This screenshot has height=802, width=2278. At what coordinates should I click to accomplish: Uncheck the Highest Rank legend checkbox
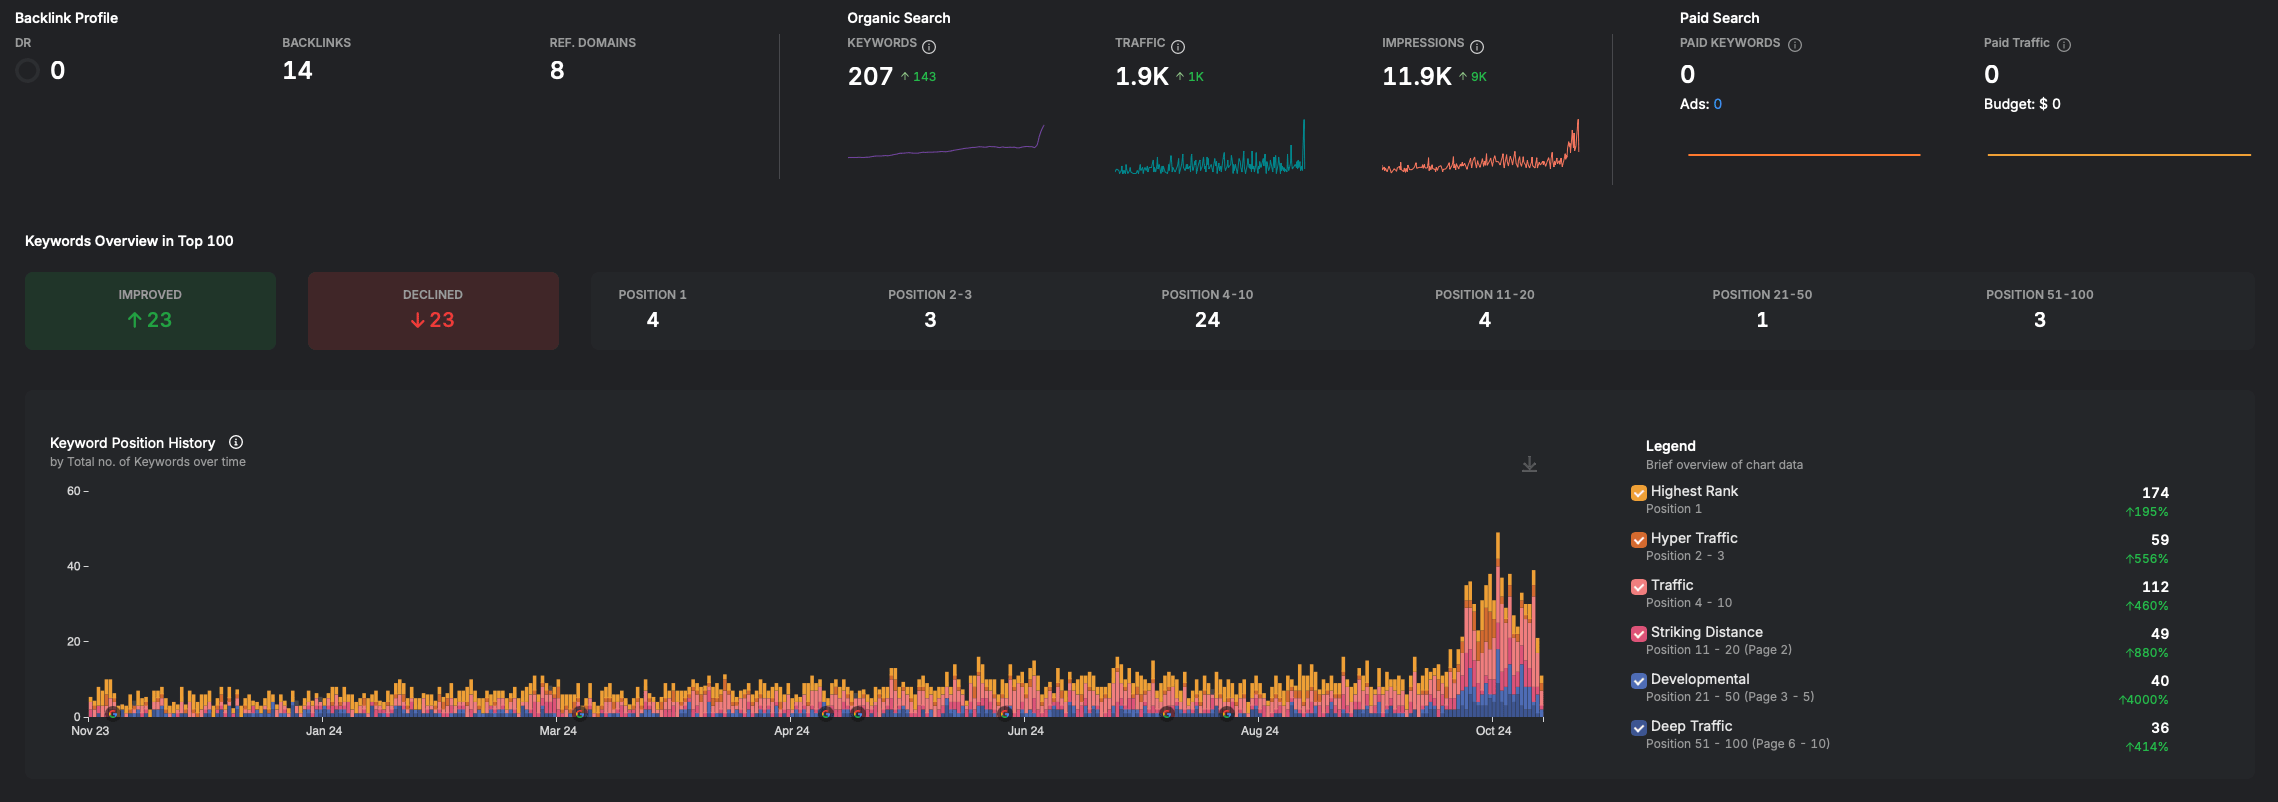coord(1639,493)
